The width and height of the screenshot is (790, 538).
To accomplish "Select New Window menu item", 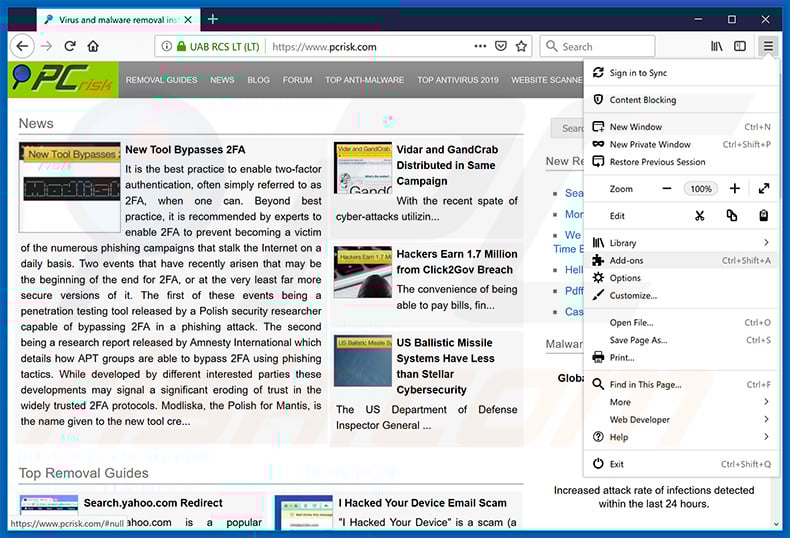I will pyautogui.click(x=682, y=127).
